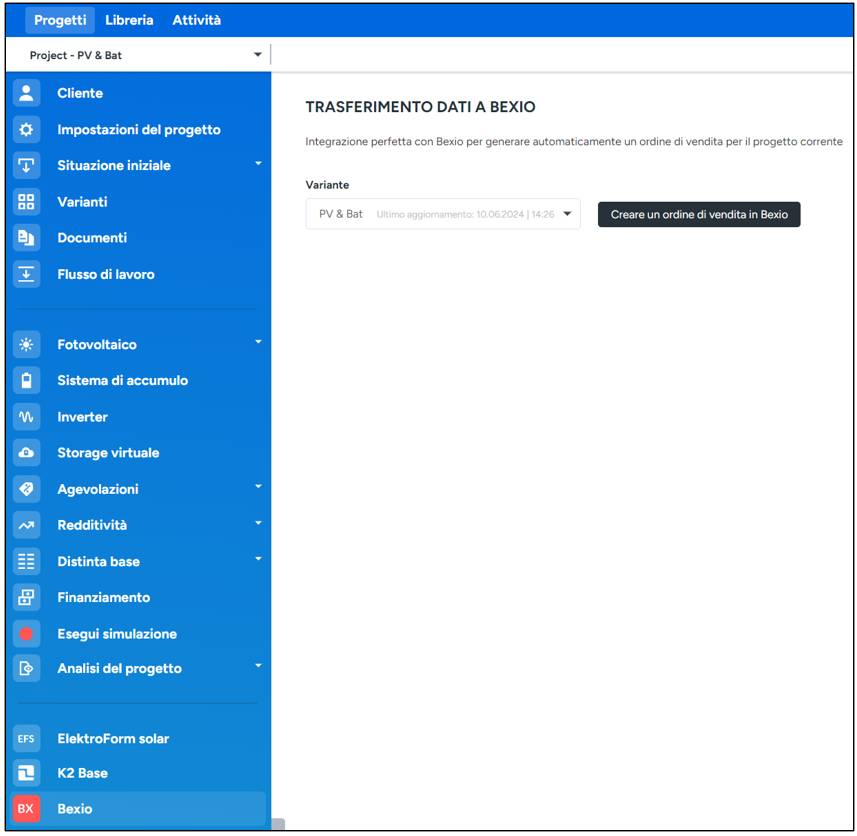Open the Variante PV & Bat dropdown
This screenshot has height=836, width=857.
click(567, 214)
